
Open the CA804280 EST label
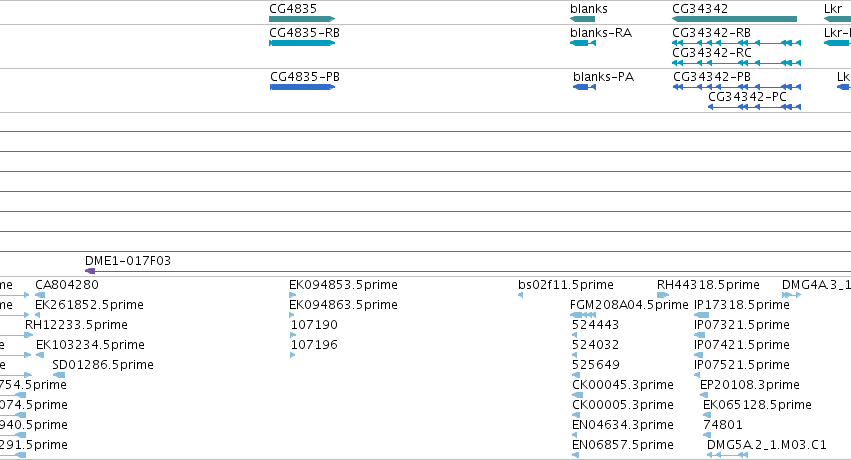[67, 285]
